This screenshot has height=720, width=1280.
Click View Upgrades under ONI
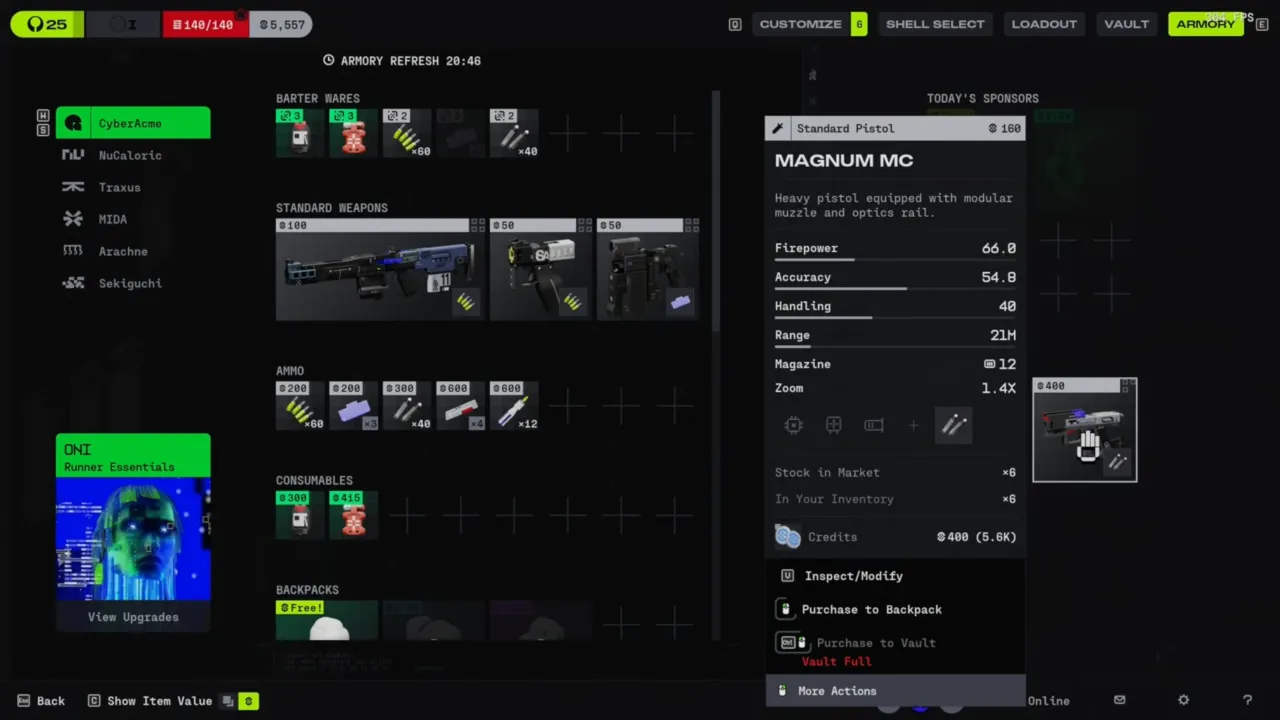133,617
